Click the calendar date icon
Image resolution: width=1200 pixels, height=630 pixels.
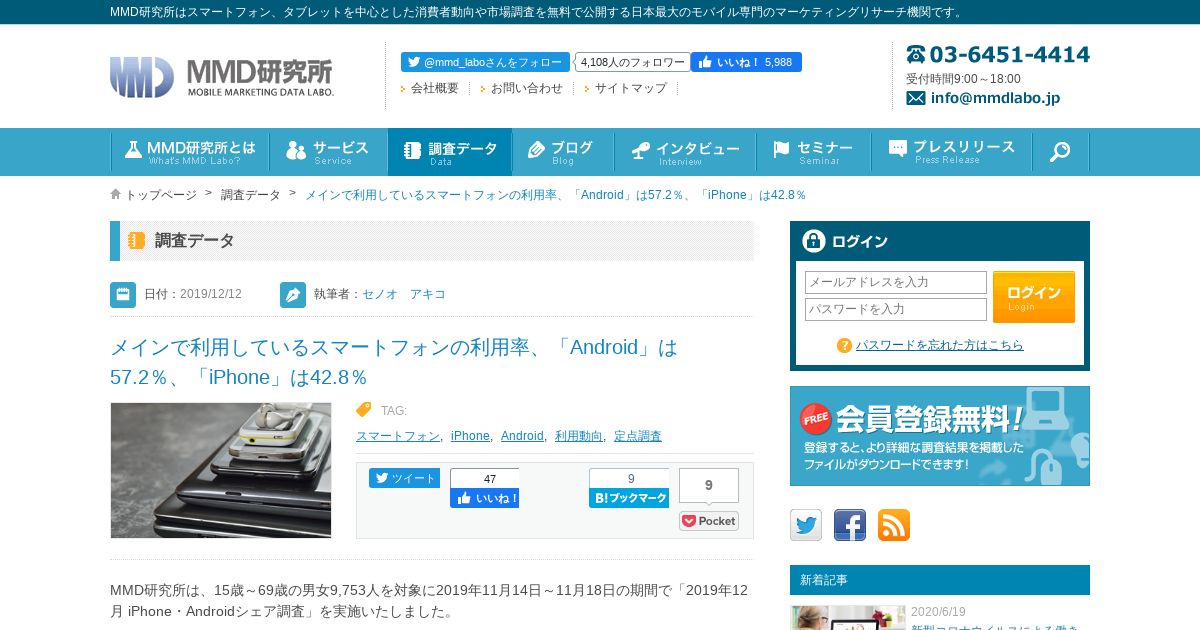coord(123,294)
